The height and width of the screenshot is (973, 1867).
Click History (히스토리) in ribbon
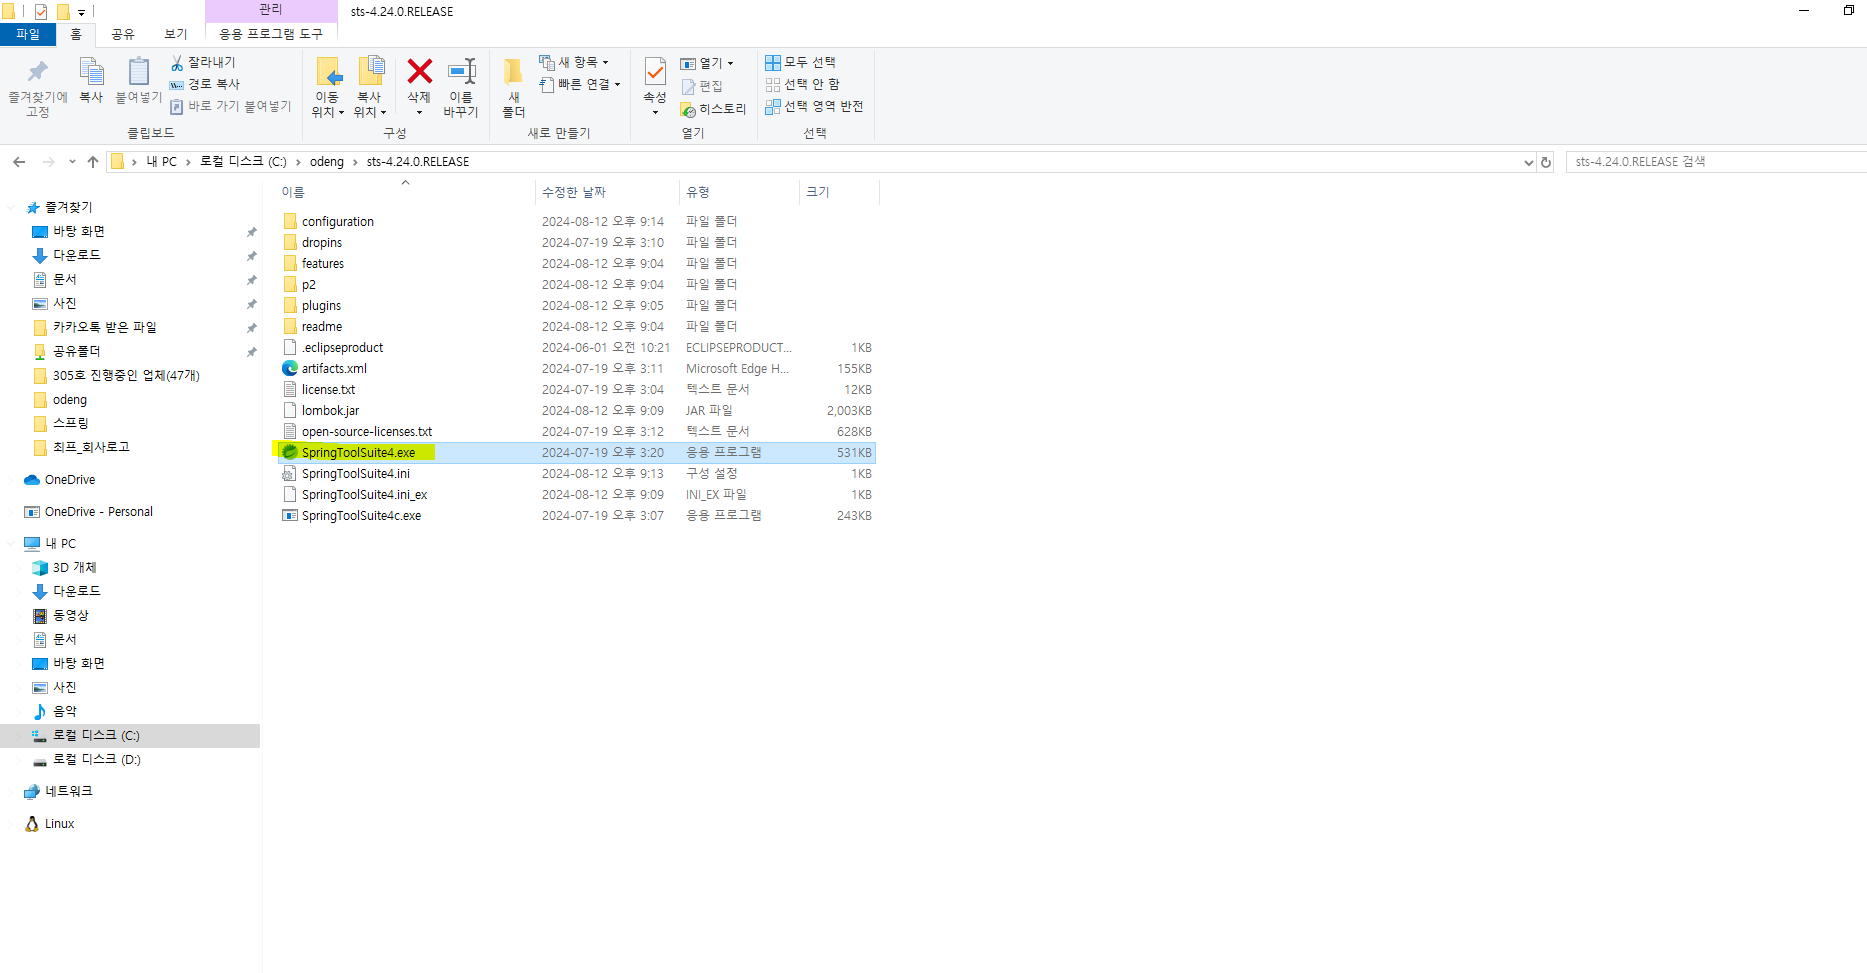tap(713, 109)
